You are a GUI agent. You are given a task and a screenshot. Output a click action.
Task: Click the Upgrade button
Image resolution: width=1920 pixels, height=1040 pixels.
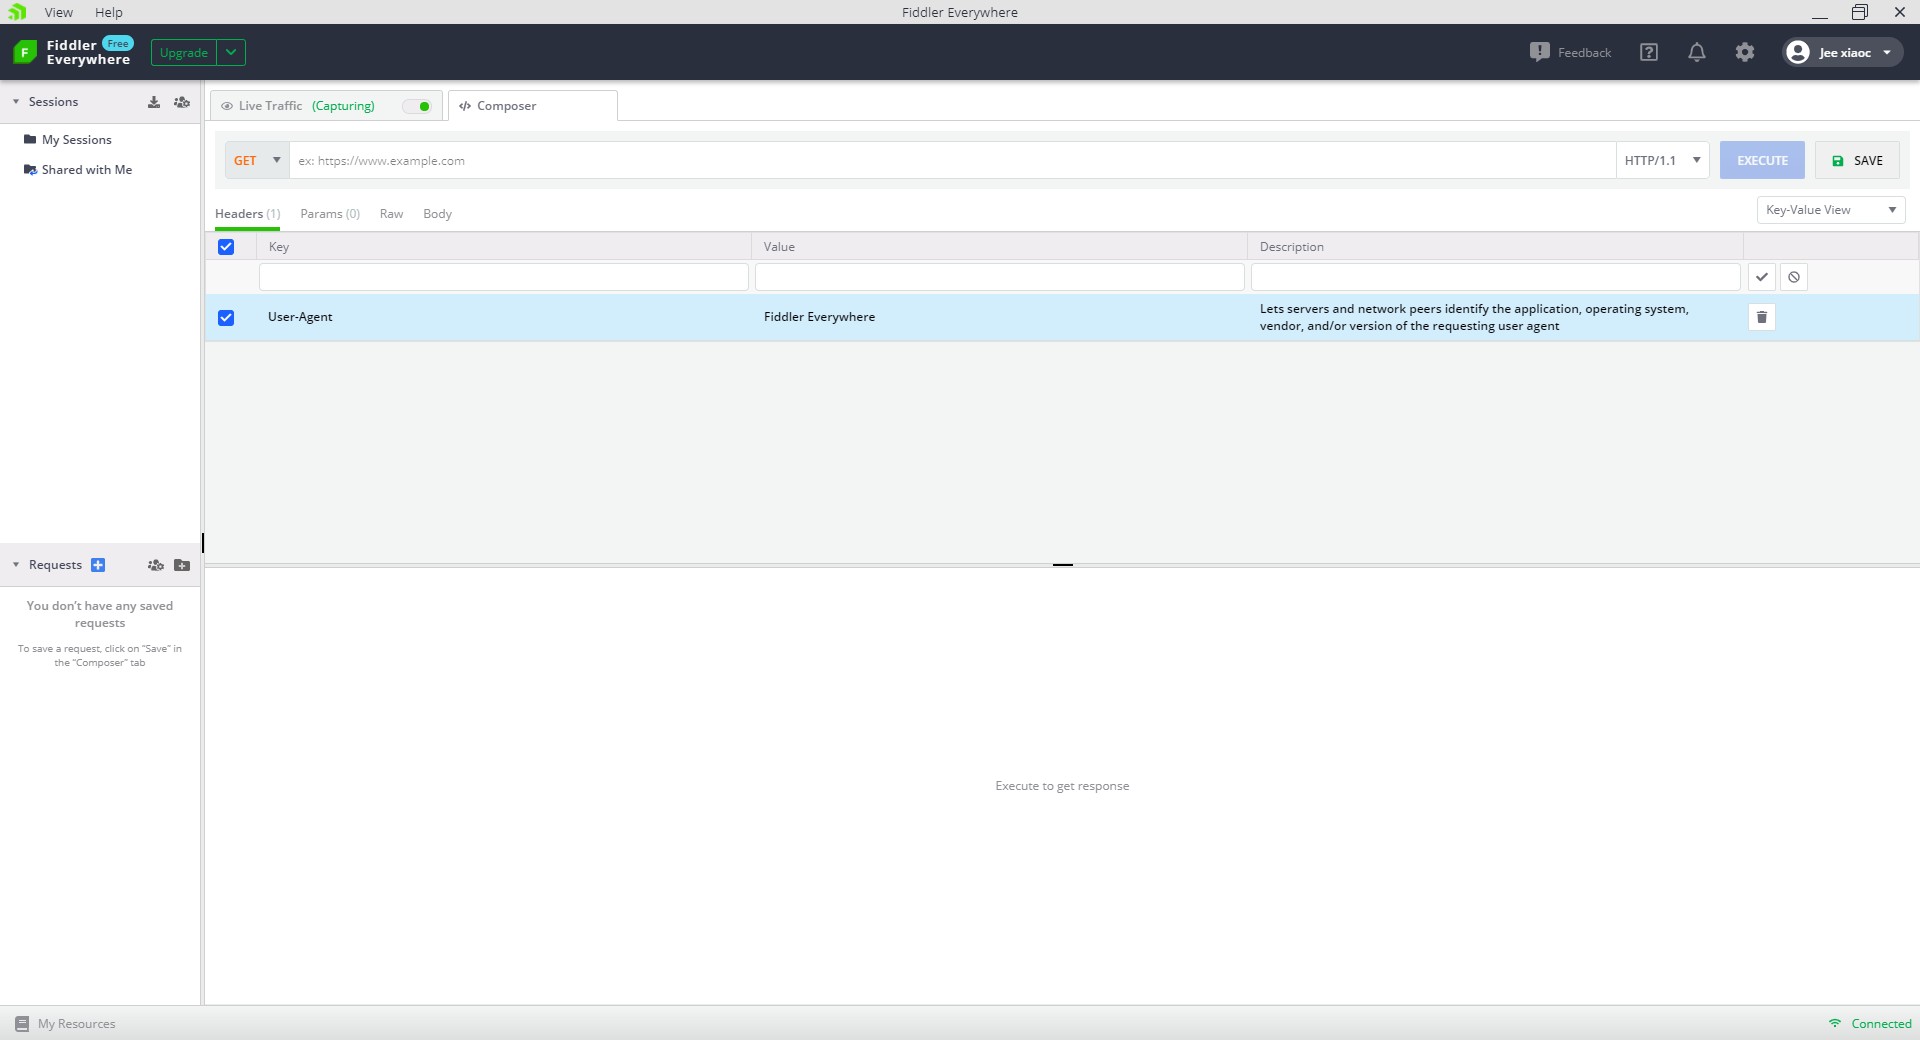(184, 52)
